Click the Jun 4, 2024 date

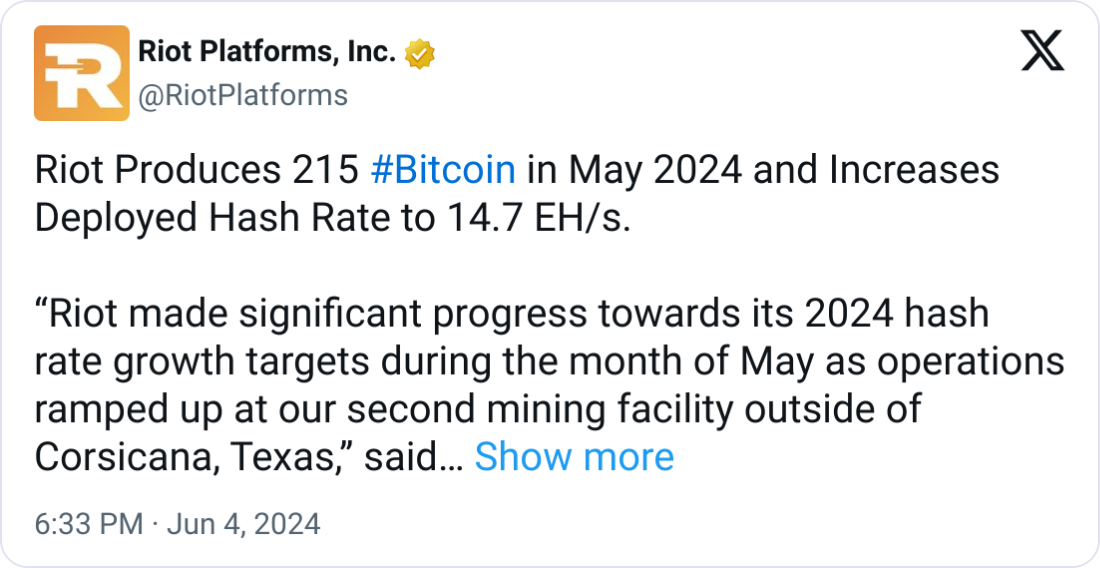pos(243,524)
